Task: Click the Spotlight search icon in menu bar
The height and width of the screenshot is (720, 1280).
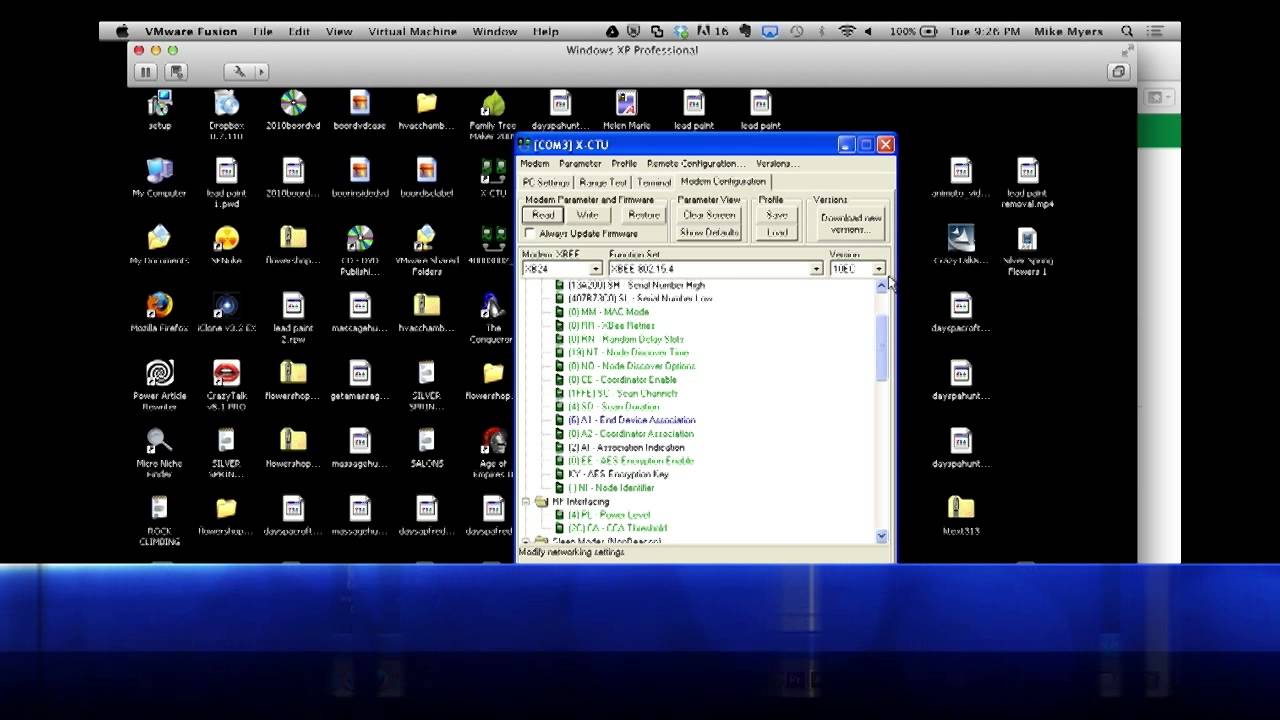Action: click(1127, 31)
